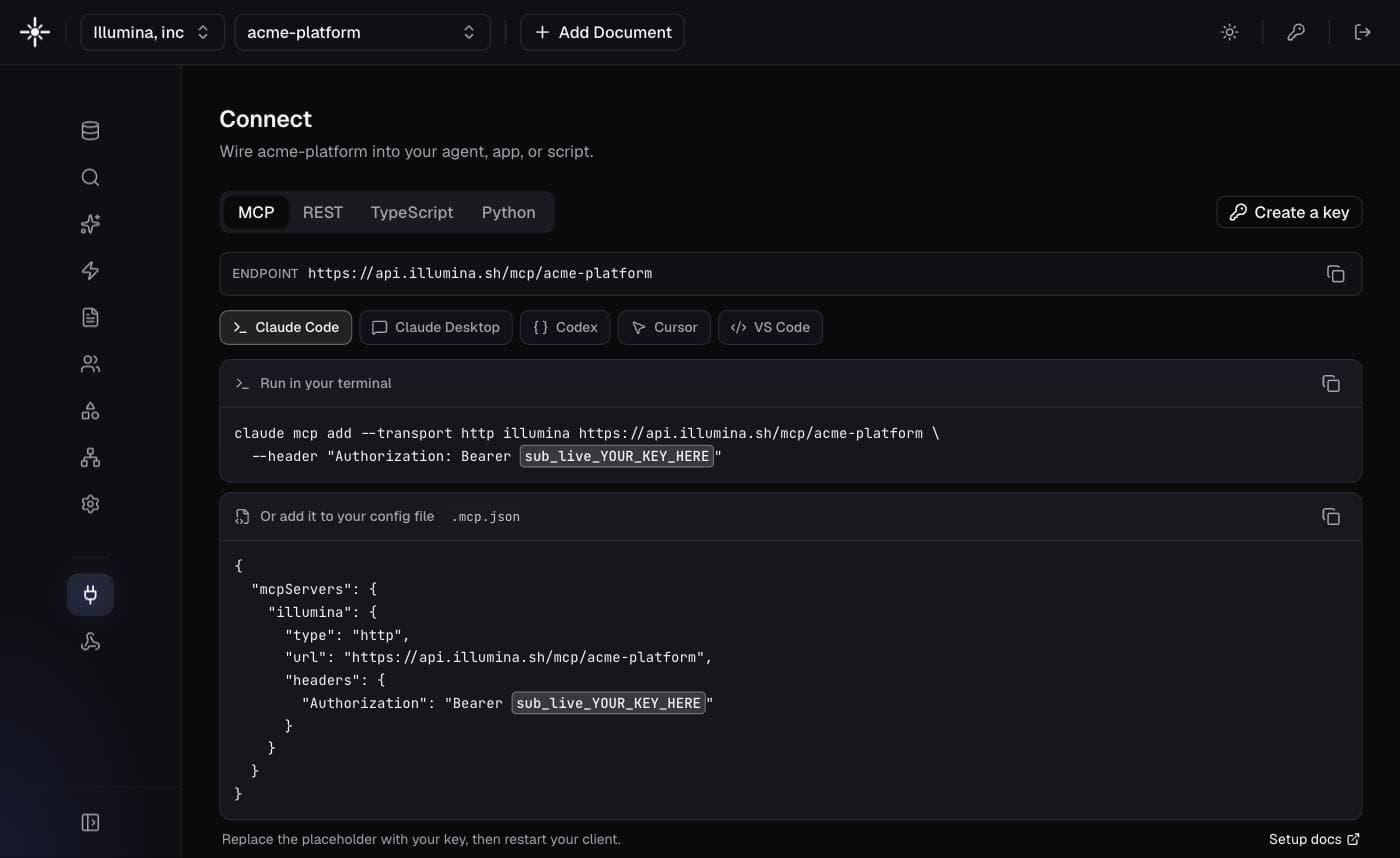
Task: Copy the .mcp.json config snippet
Action: click(1331, 517)
